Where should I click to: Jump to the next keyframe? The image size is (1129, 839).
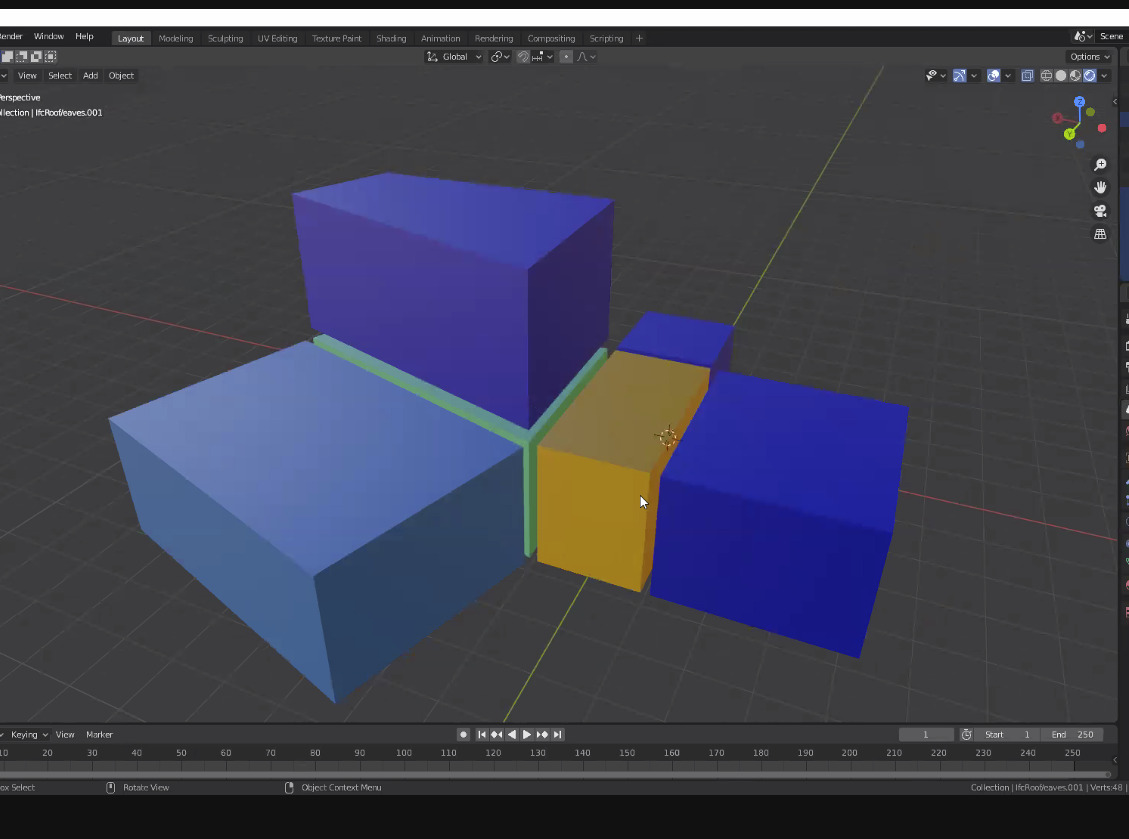click(542, 735)
